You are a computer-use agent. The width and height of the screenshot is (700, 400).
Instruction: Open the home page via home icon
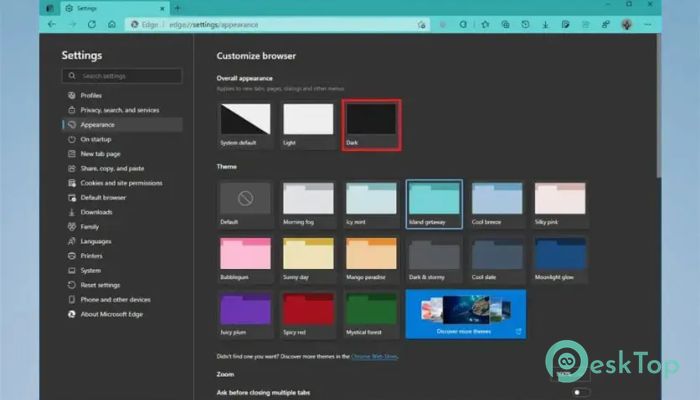(x=112, y=25)
